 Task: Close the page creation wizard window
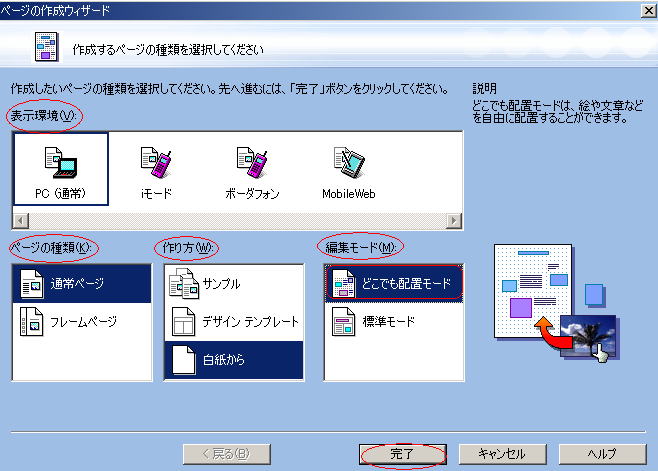click(x=645, y=10)
